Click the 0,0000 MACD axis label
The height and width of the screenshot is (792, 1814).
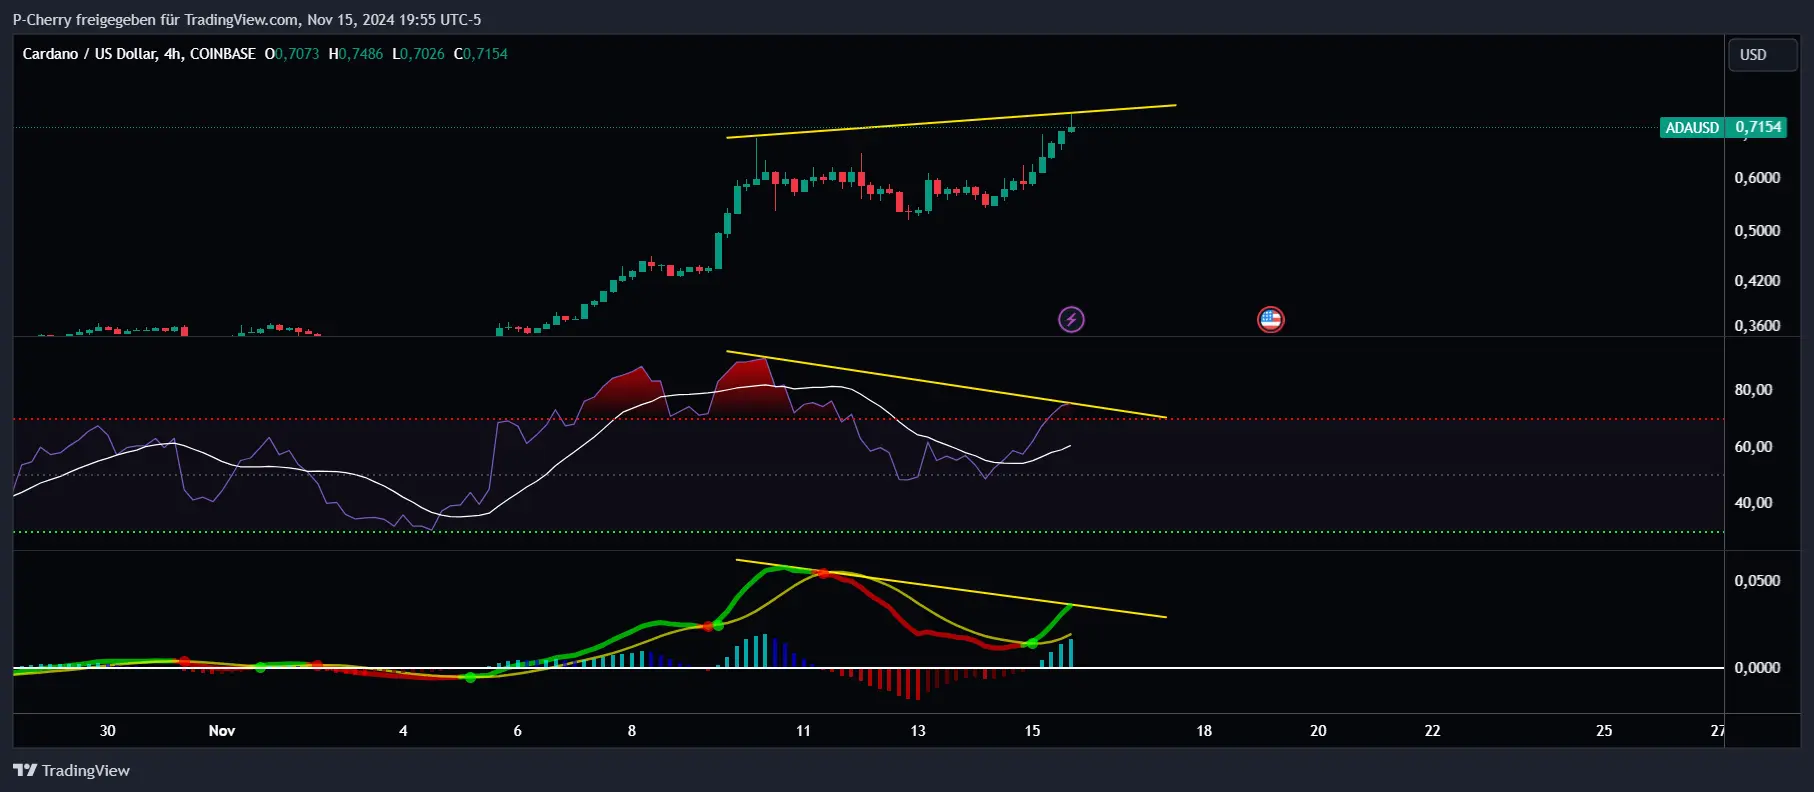(x=1757, y=668)
